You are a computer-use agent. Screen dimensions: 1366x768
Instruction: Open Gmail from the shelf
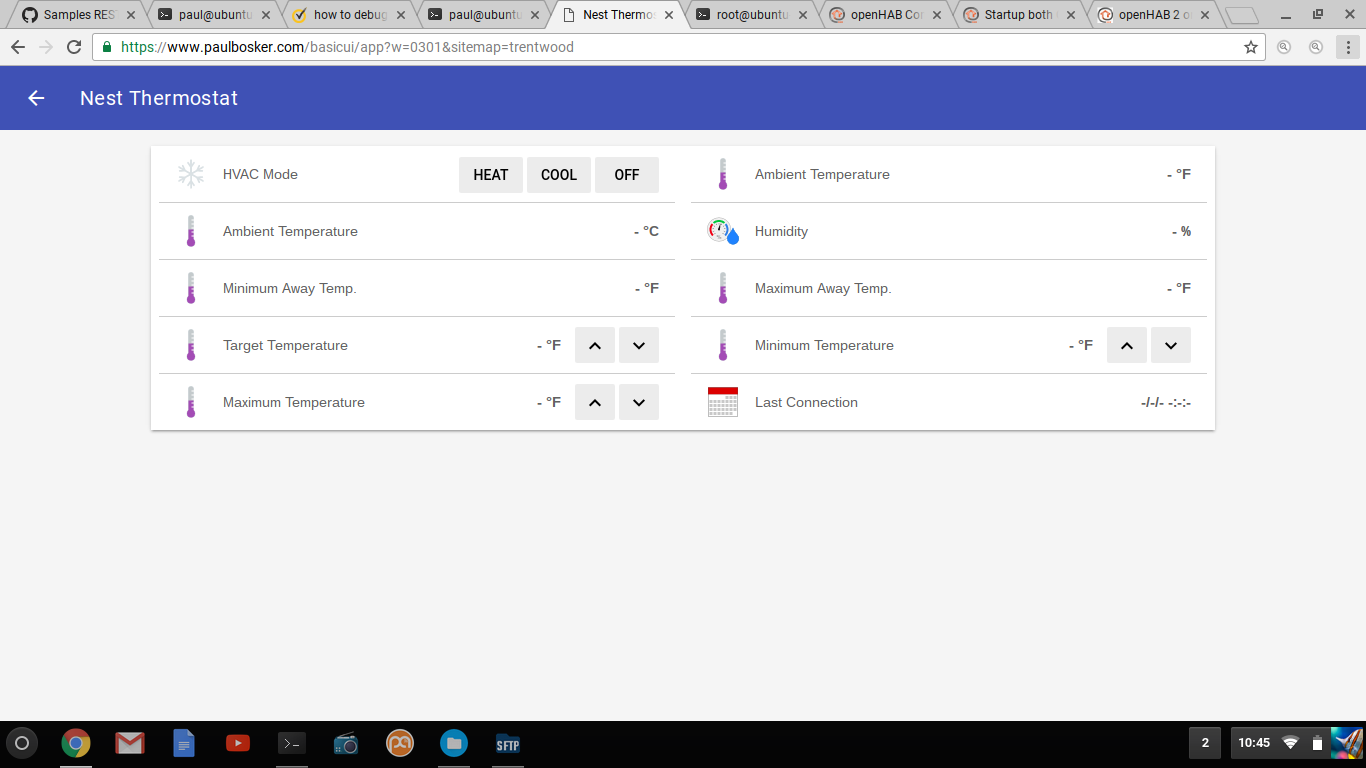click(x=130, y=743)
